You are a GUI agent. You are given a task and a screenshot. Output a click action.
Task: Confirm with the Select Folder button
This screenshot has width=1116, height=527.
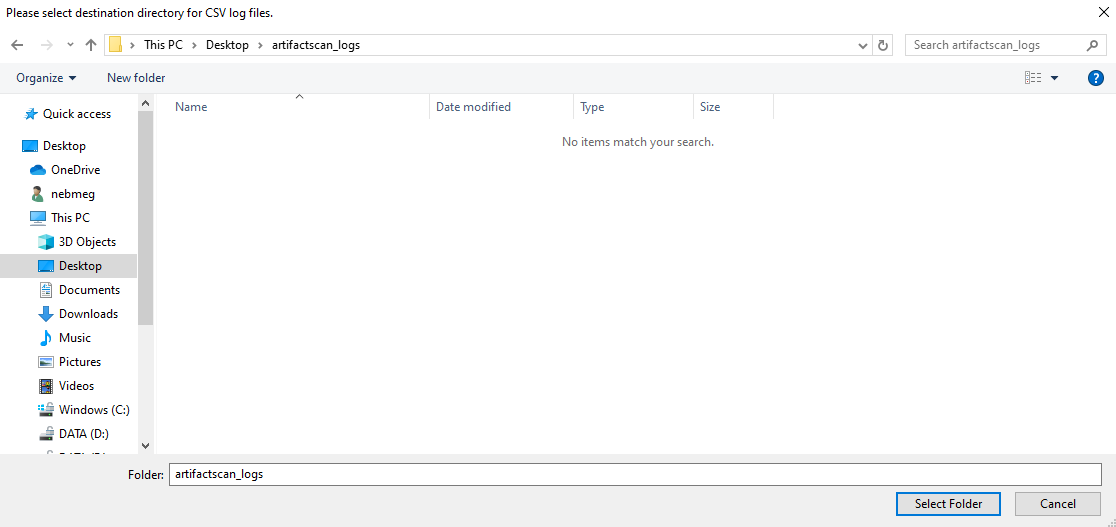click(948, 503)
